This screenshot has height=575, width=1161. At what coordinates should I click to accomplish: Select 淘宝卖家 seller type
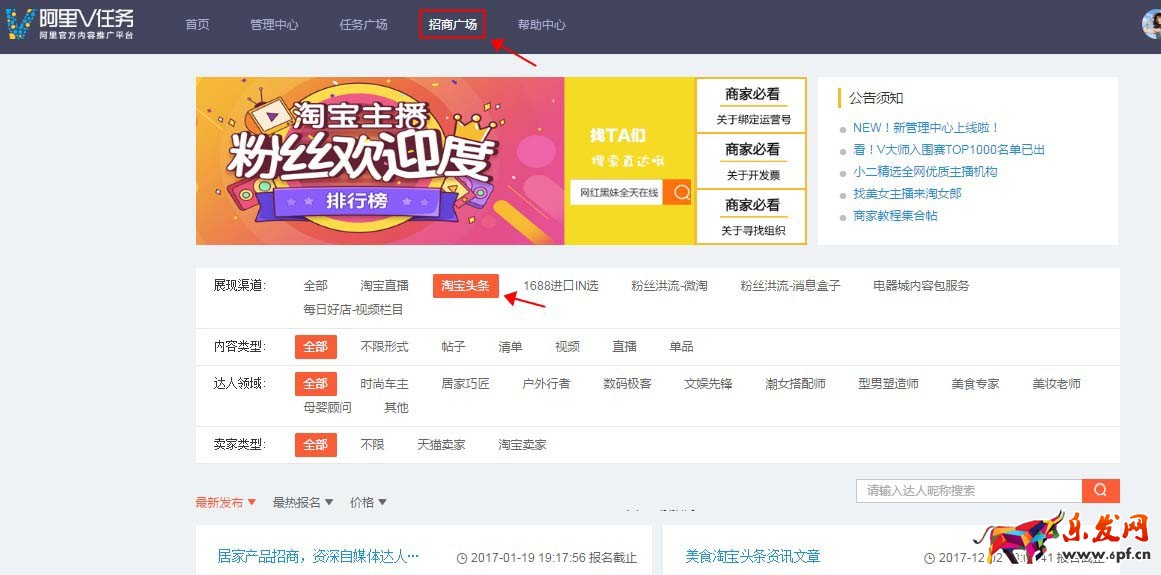pos(522,445)
